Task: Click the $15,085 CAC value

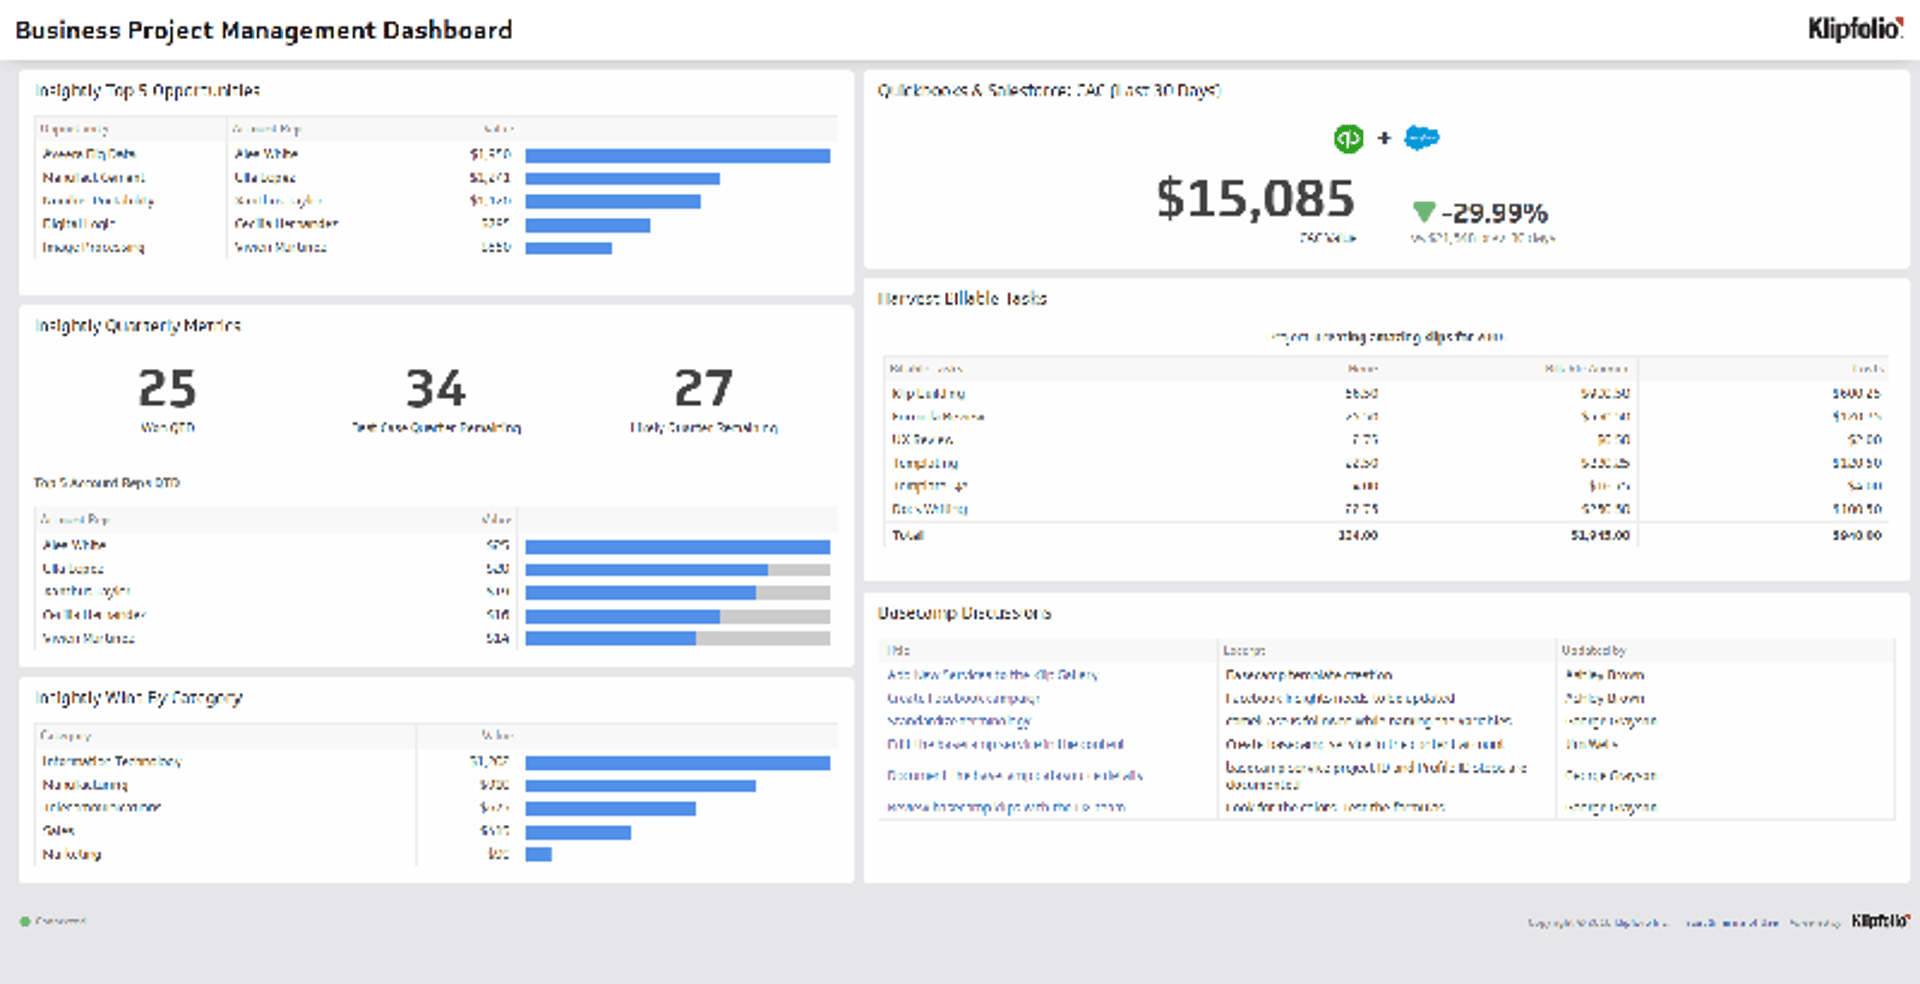Action: (x=1255, y=197)
